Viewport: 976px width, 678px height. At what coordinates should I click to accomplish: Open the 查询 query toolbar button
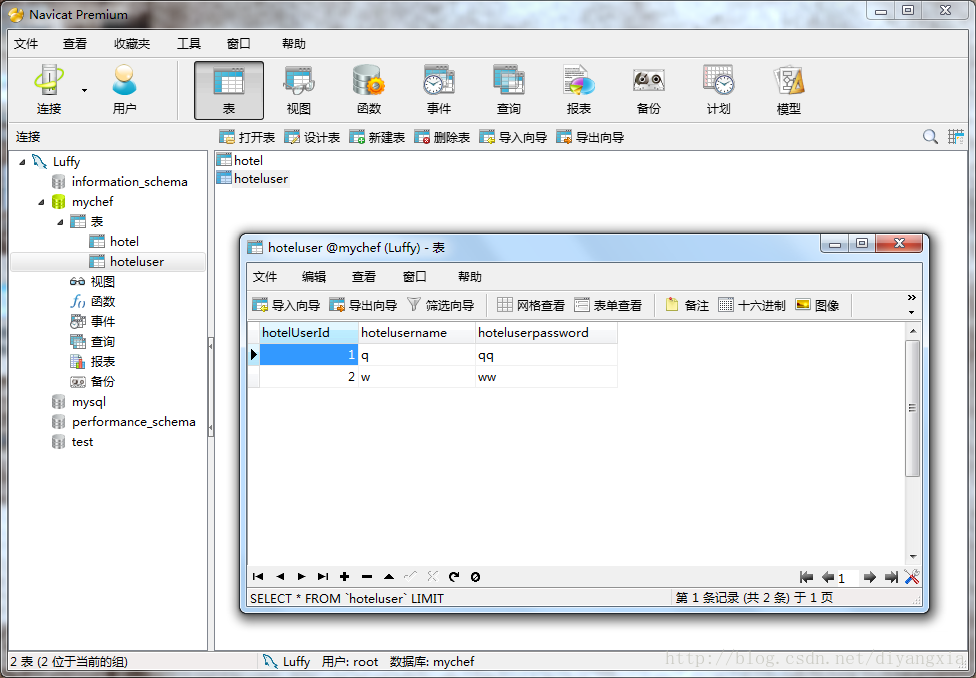[509, 90]
